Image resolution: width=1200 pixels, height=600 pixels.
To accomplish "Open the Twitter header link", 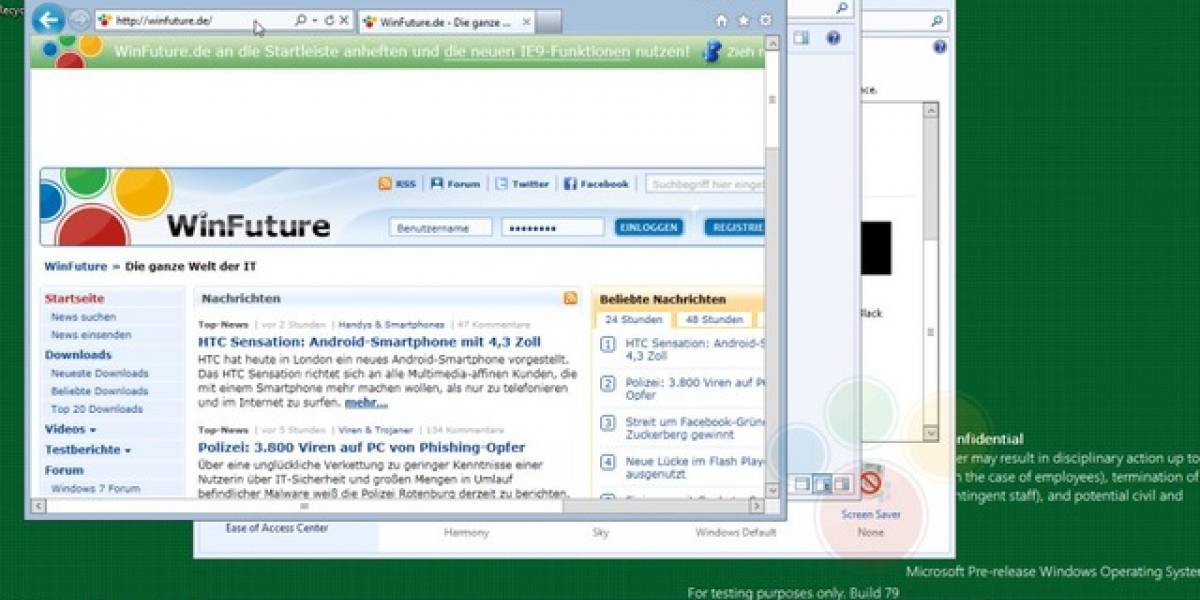I will point(521,184).
